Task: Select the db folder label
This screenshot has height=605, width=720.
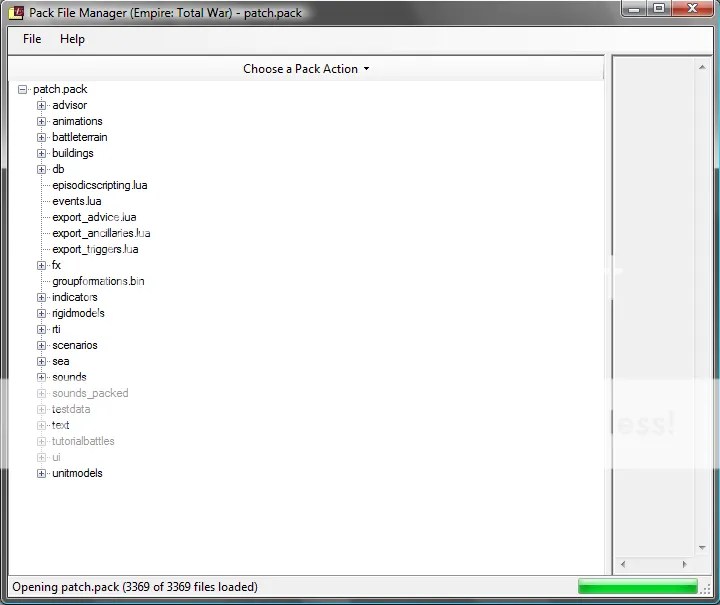Action: (x=58, y=169)
